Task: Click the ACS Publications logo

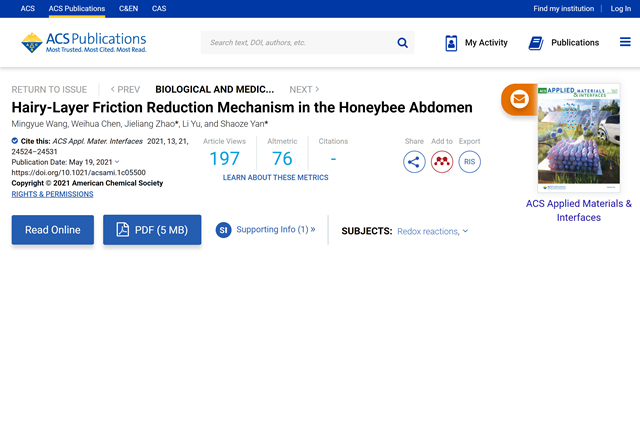Action: point(83,43)
